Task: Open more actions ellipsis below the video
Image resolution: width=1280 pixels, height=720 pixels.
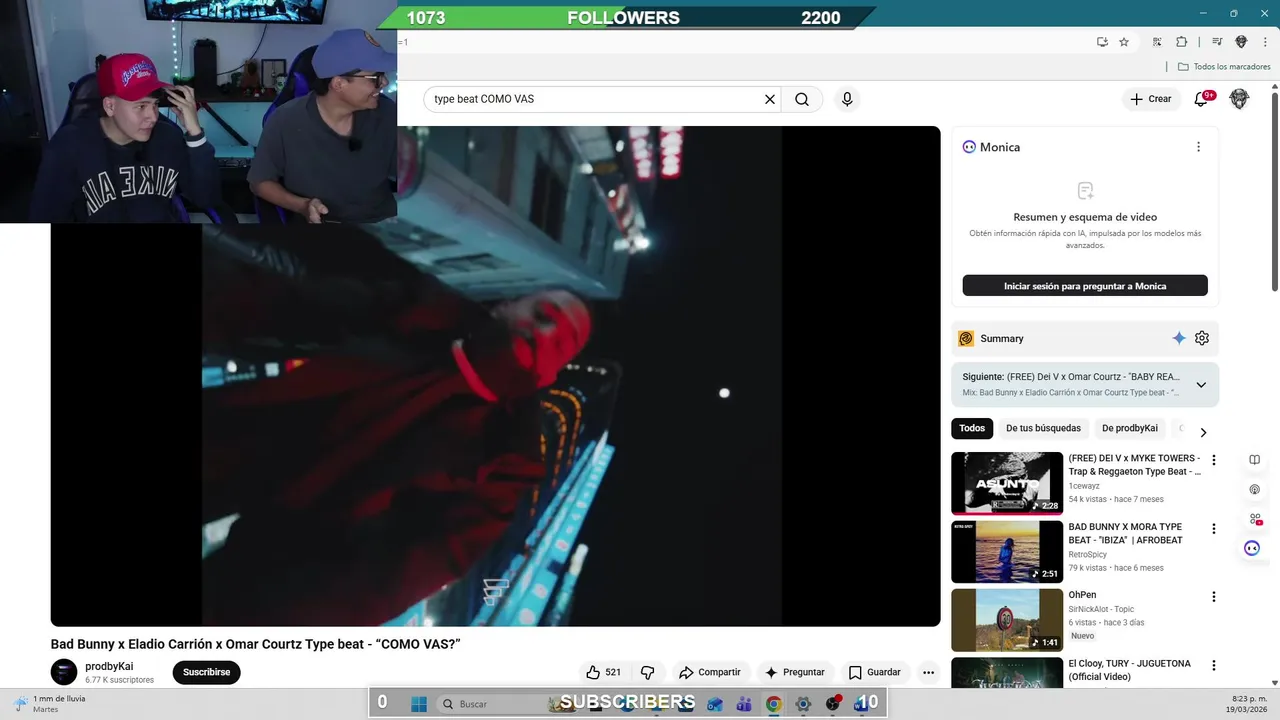Action: click(x=928, y=672)
